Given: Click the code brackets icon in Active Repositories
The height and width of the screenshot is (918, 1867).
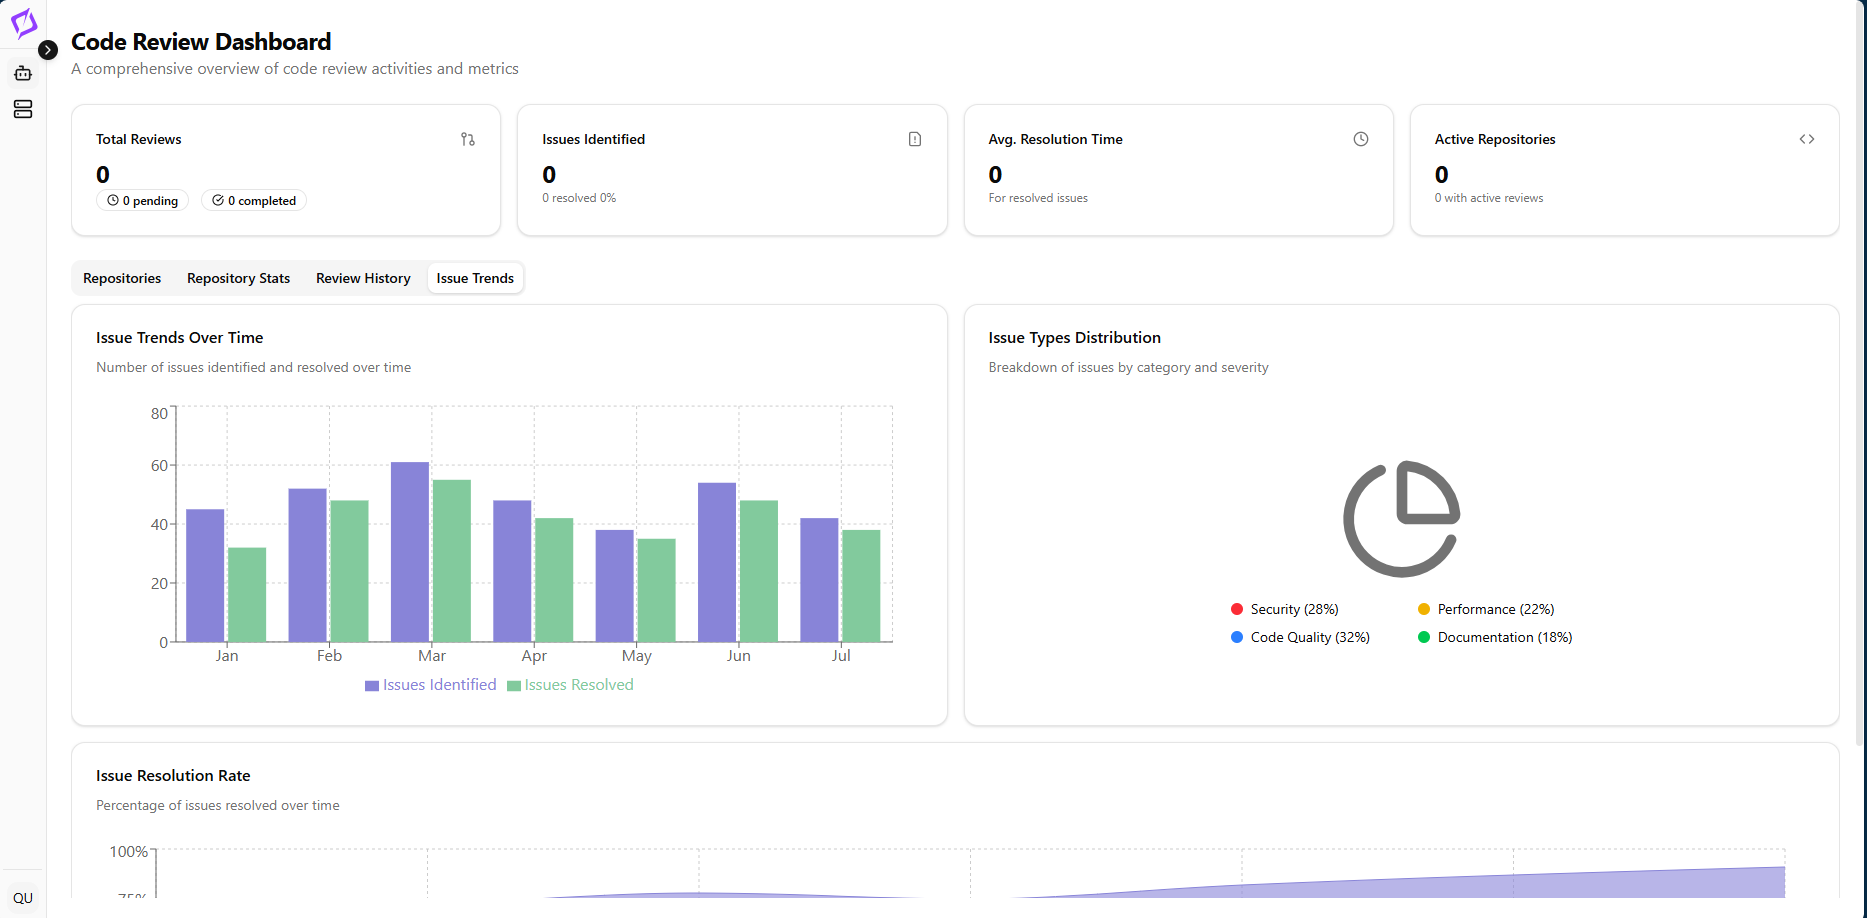Looking at the screenshot, I should tap(1807, 139).
